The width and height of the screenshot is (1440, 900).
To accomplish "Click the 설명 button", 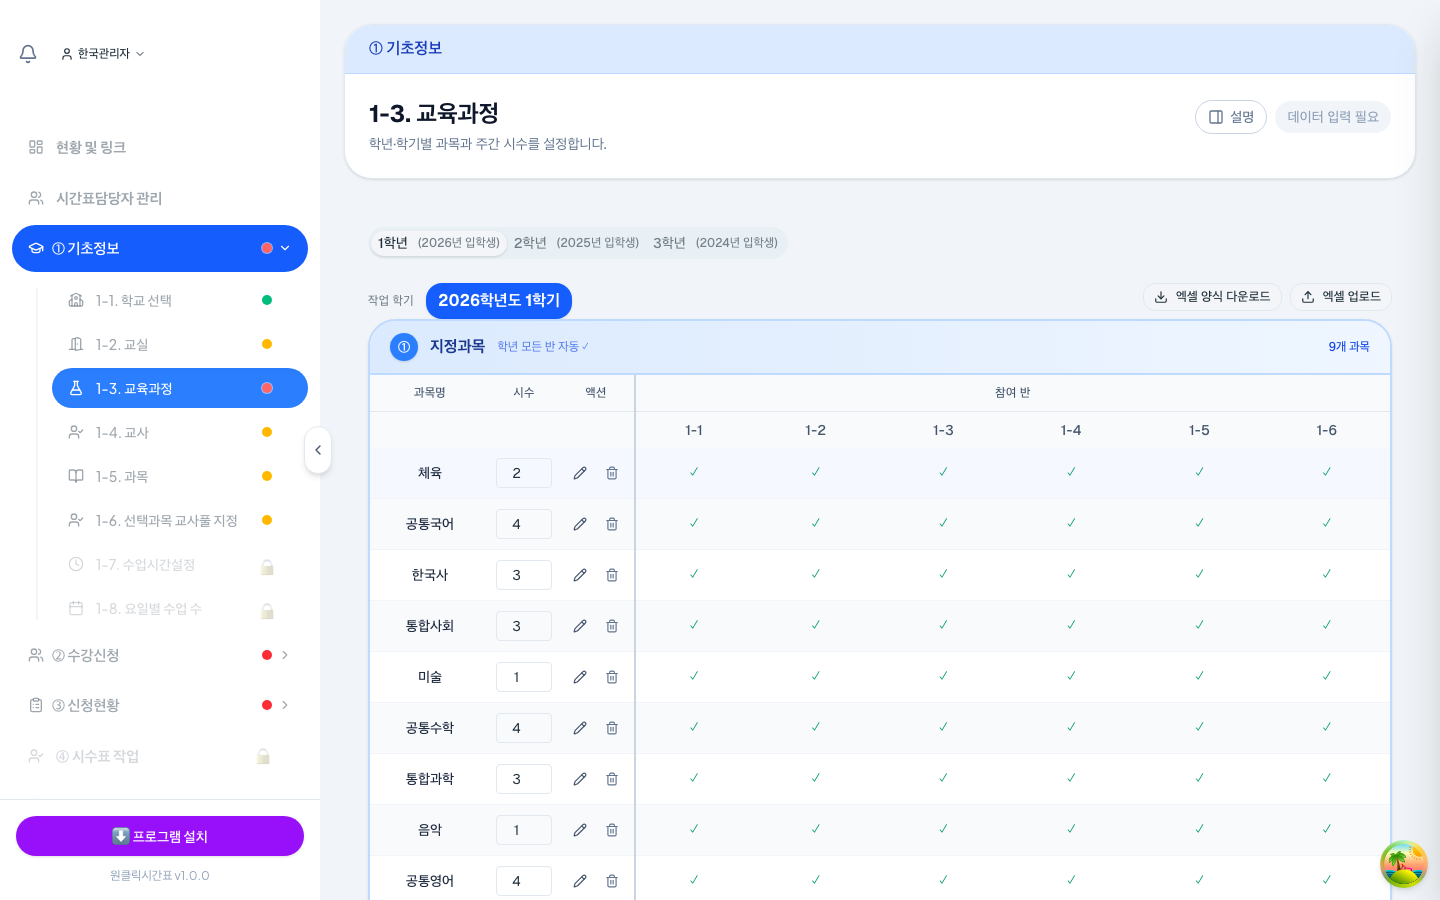I will (1231, 117).
